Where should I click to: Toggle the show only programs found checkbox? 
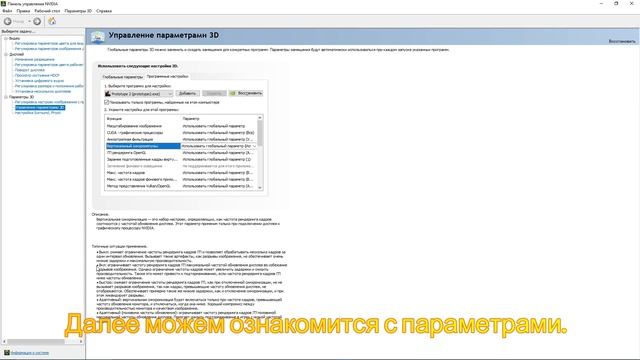(x=107, y=102)
